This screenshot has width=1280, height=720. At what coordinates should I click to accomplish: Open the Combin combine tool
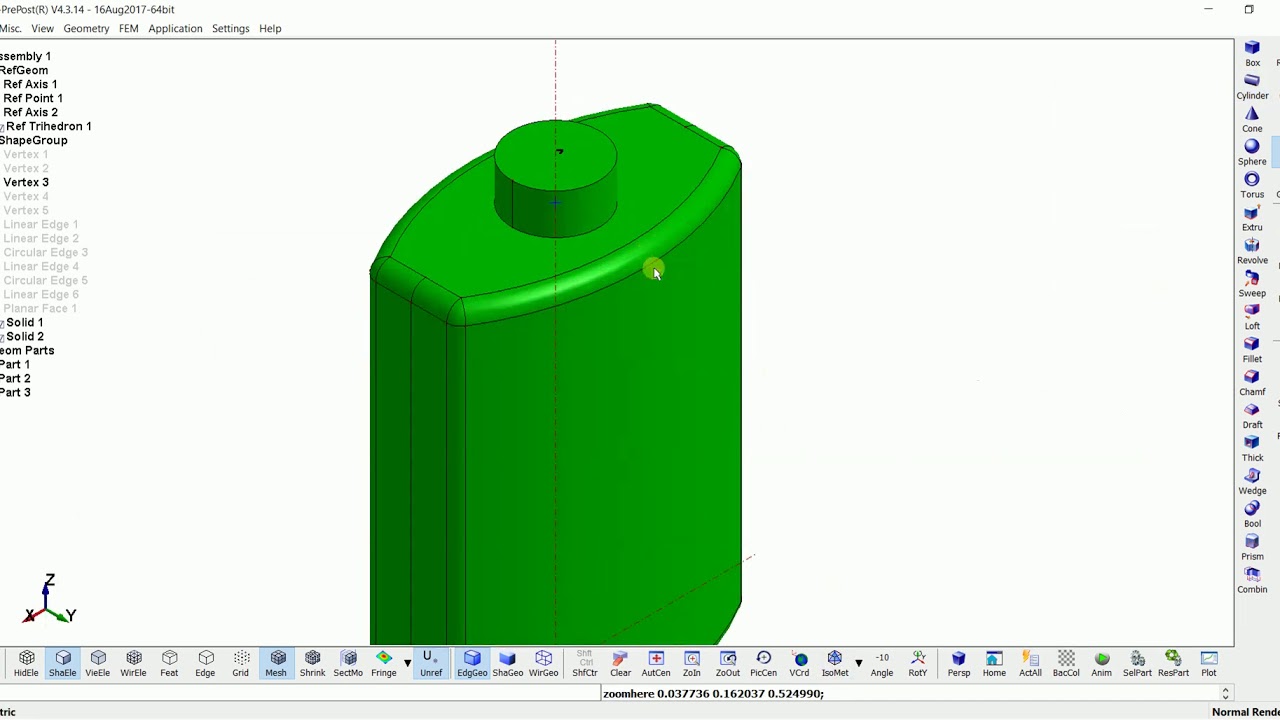coord(1252,581)
